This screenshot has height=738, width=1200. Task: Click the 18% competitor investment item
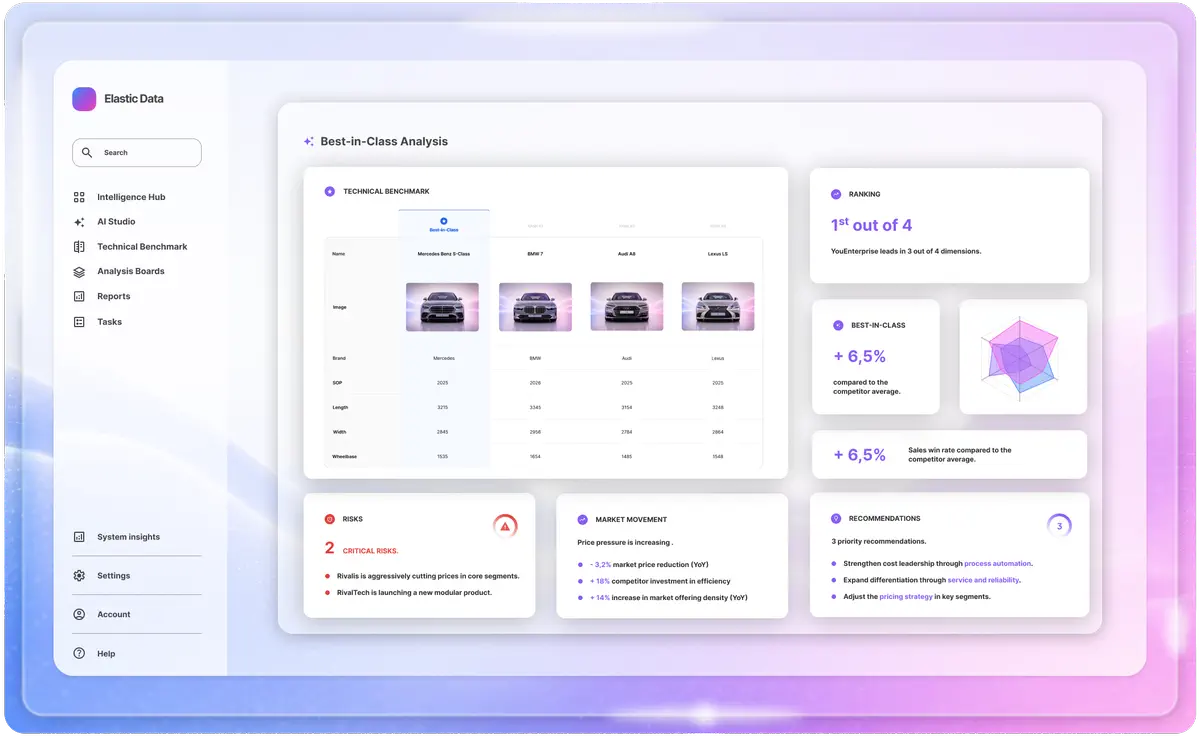660,581
